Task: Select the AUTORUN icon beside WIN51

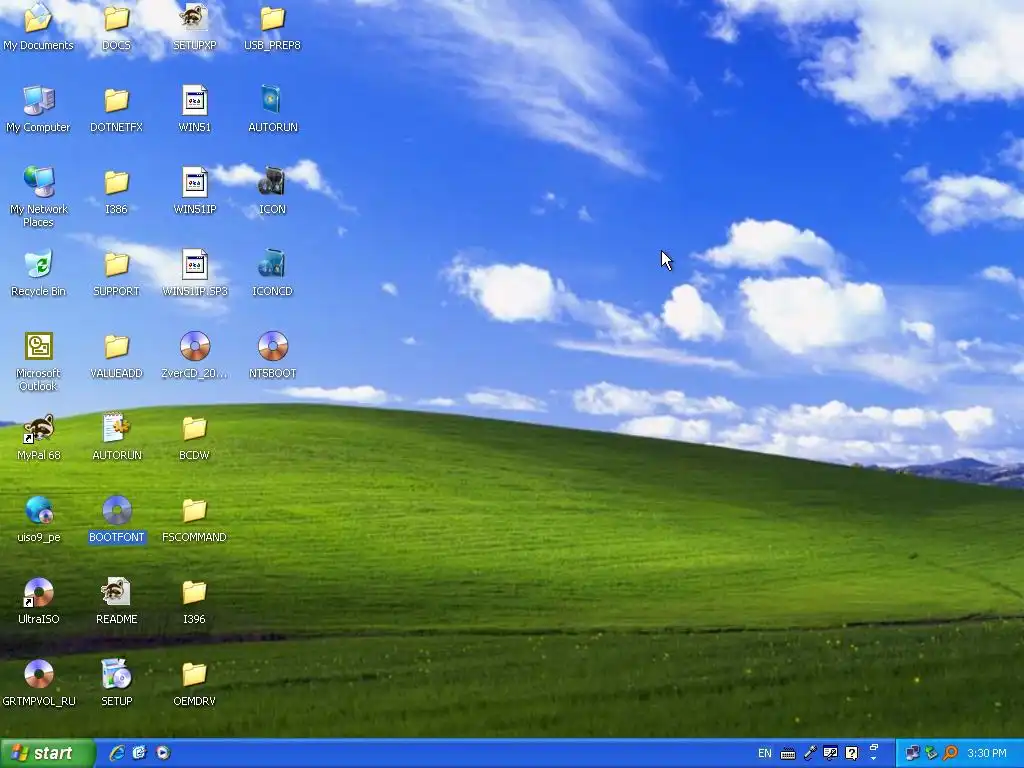Action: [272, 108]
